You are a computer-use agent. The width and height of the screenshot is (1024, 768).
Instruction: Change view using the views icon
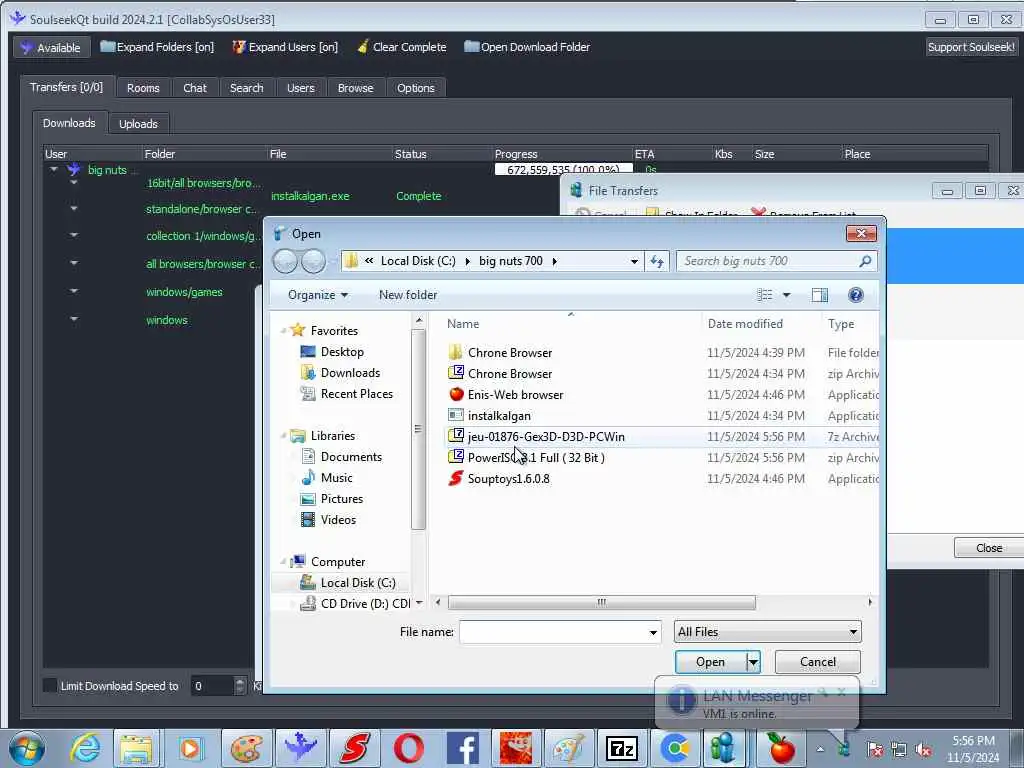(x=764, y=295)
